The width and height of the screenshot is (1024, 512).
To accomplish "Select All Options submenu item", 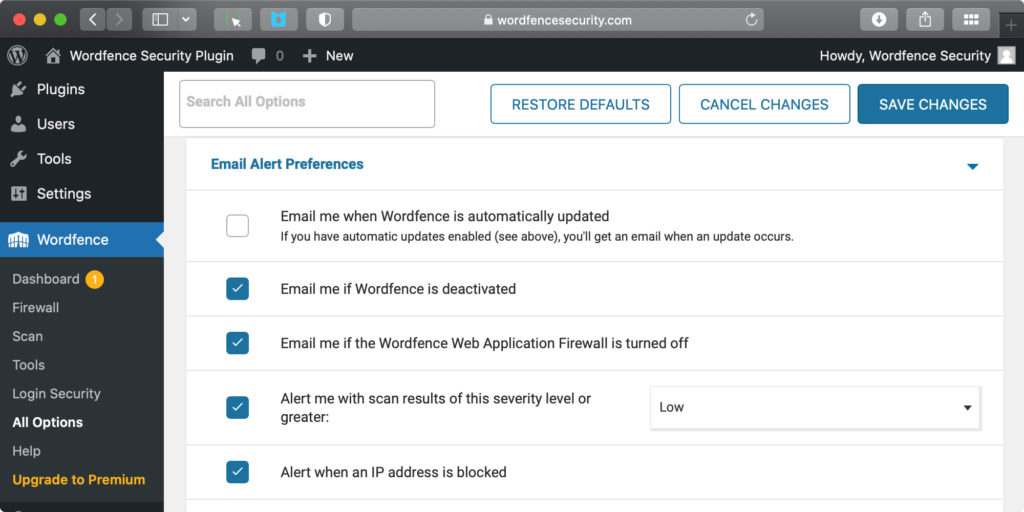I will pos(48,423).
